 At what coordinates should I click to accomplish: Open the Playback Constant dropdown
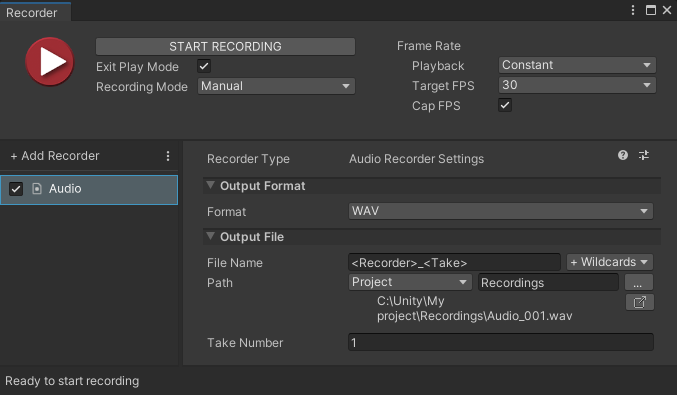577,65
